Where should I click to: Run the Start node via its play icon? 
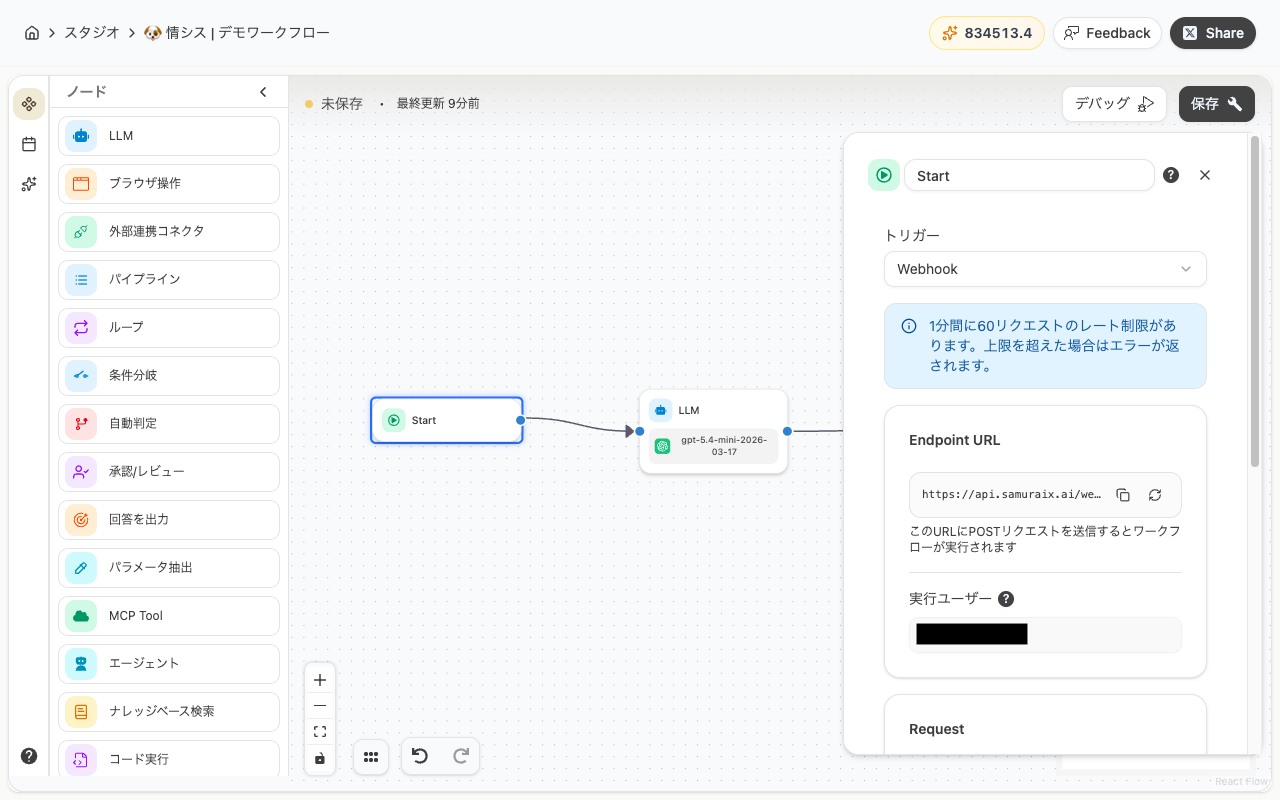(x=394, y=420)
